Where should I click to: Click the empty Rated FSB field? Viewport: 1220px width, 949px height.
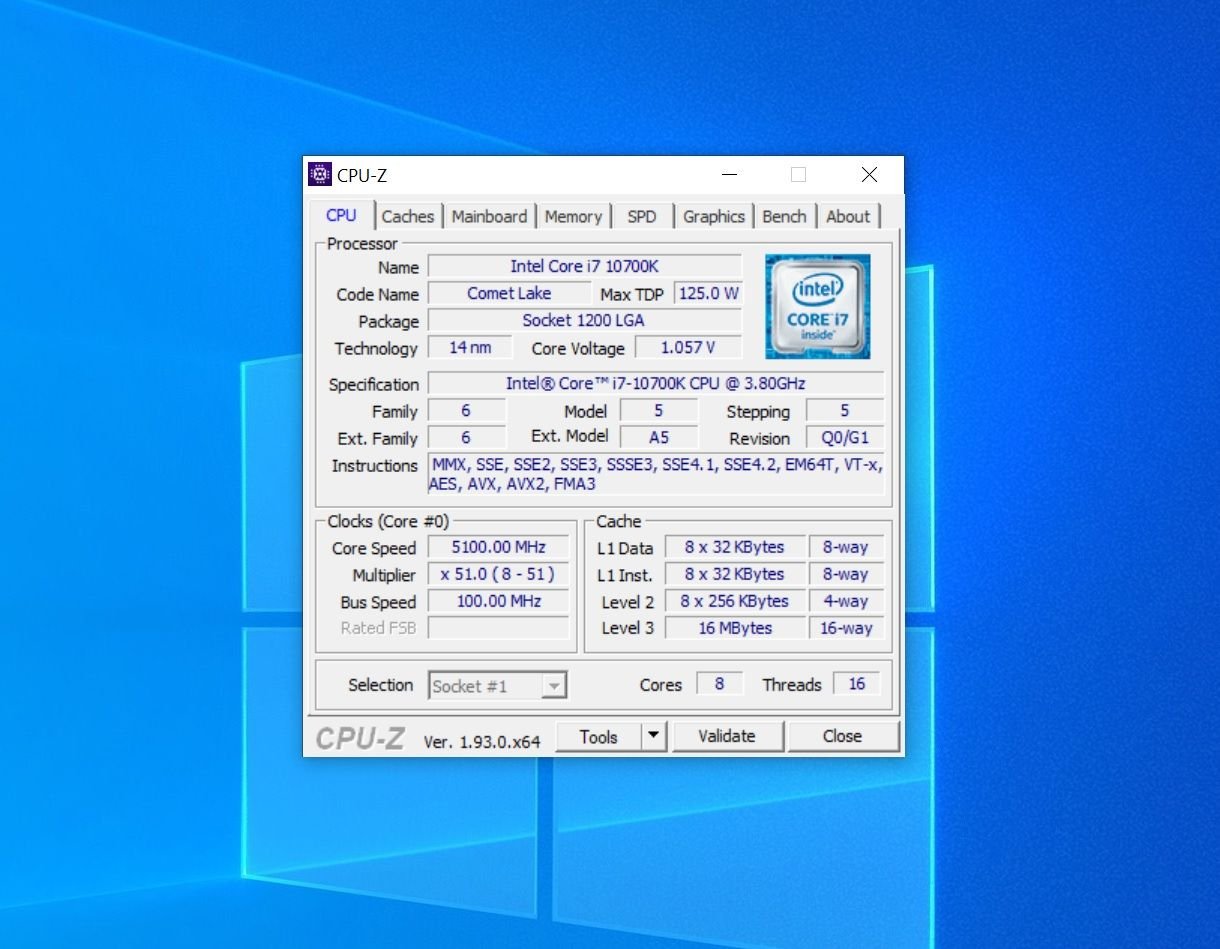[x=498, y=628]
